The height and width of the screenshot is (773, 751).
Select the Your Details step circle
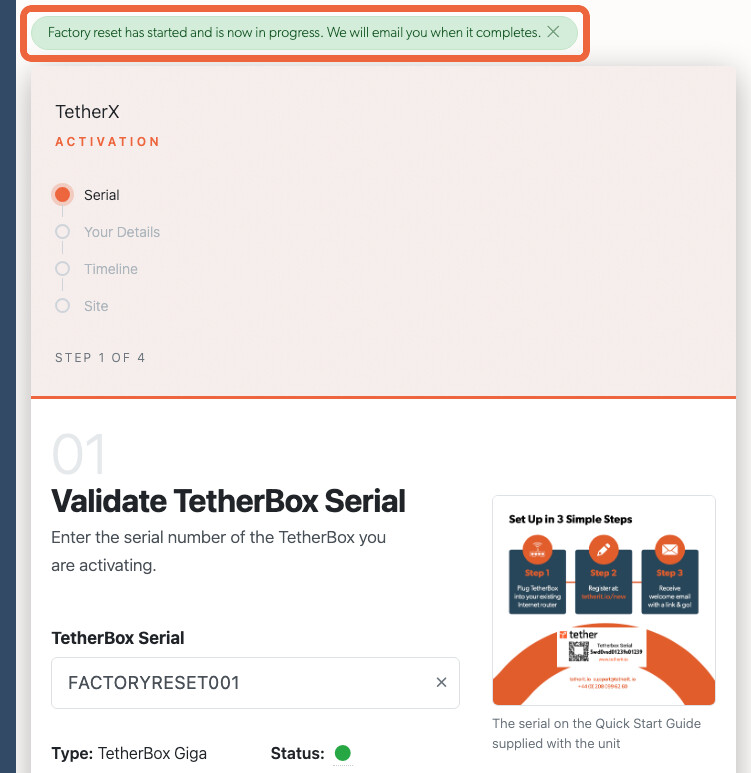[x=63, y=232]
